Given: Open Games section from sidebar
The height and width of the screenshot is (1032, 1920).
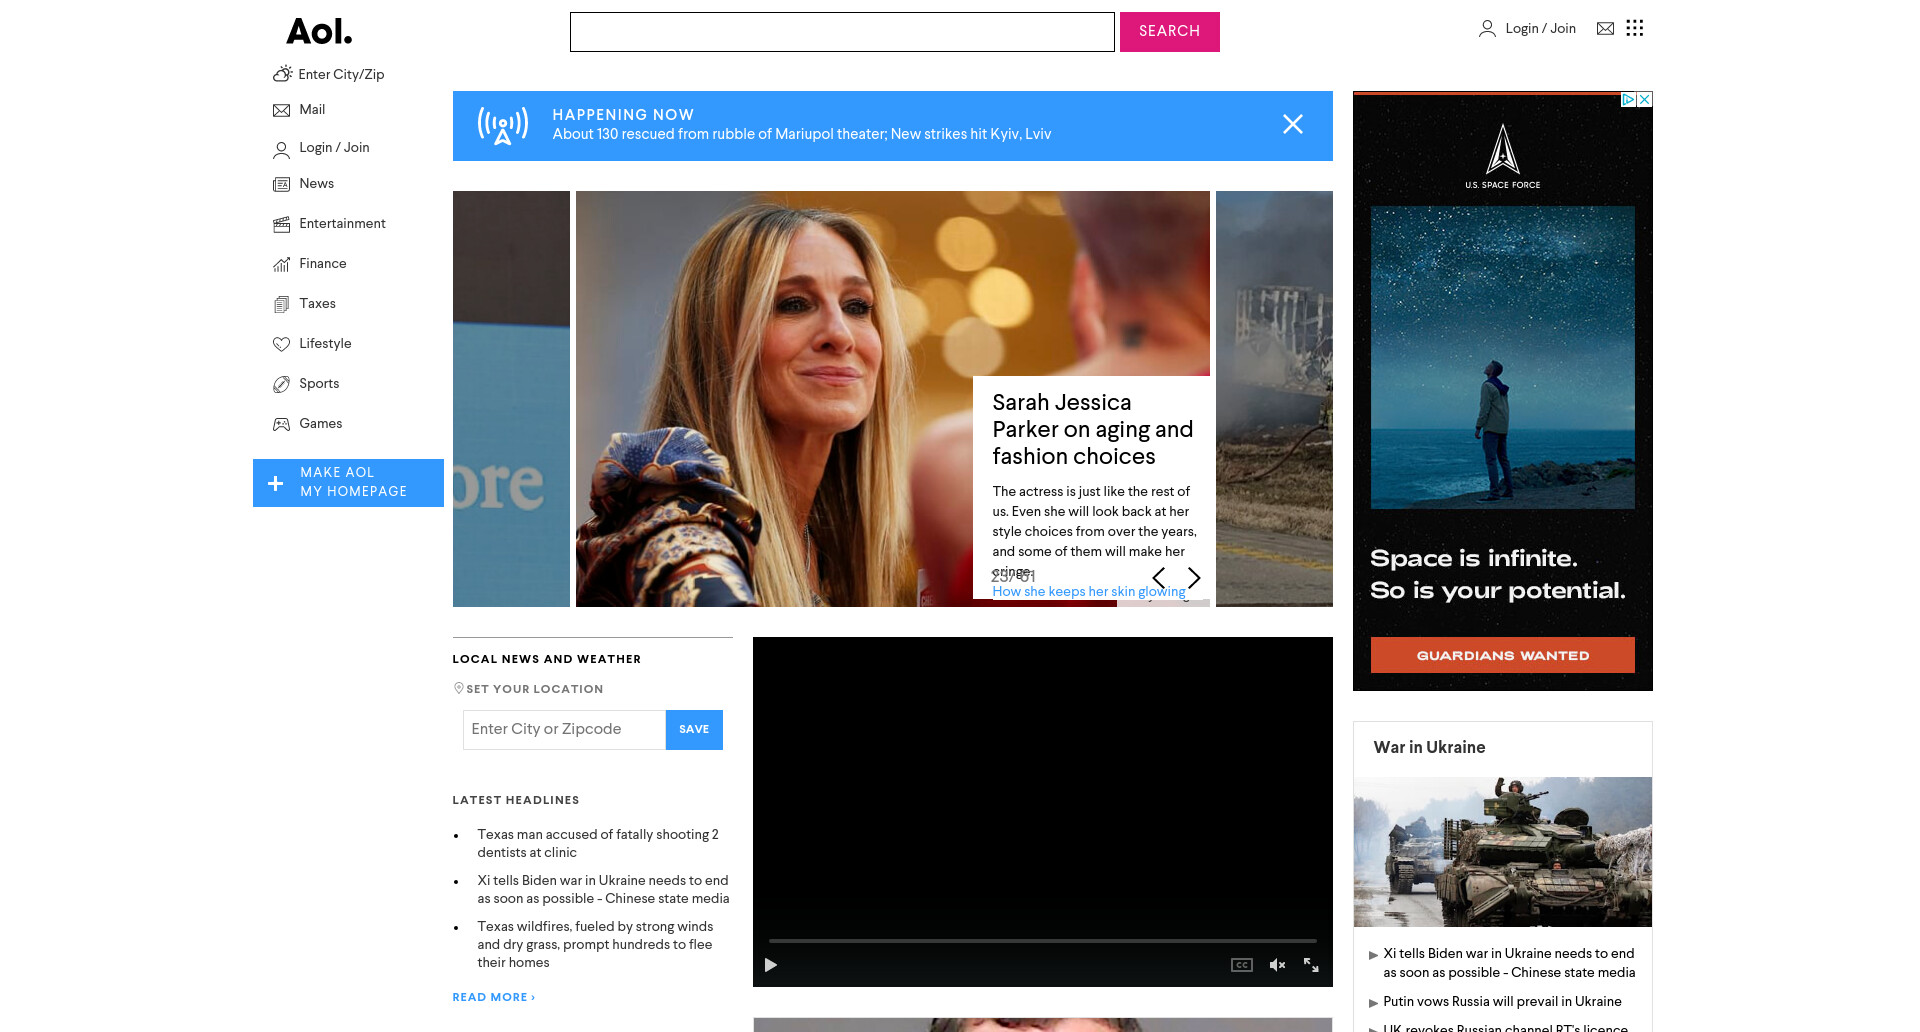Looking at the screenshot, I should pos(321,424).
